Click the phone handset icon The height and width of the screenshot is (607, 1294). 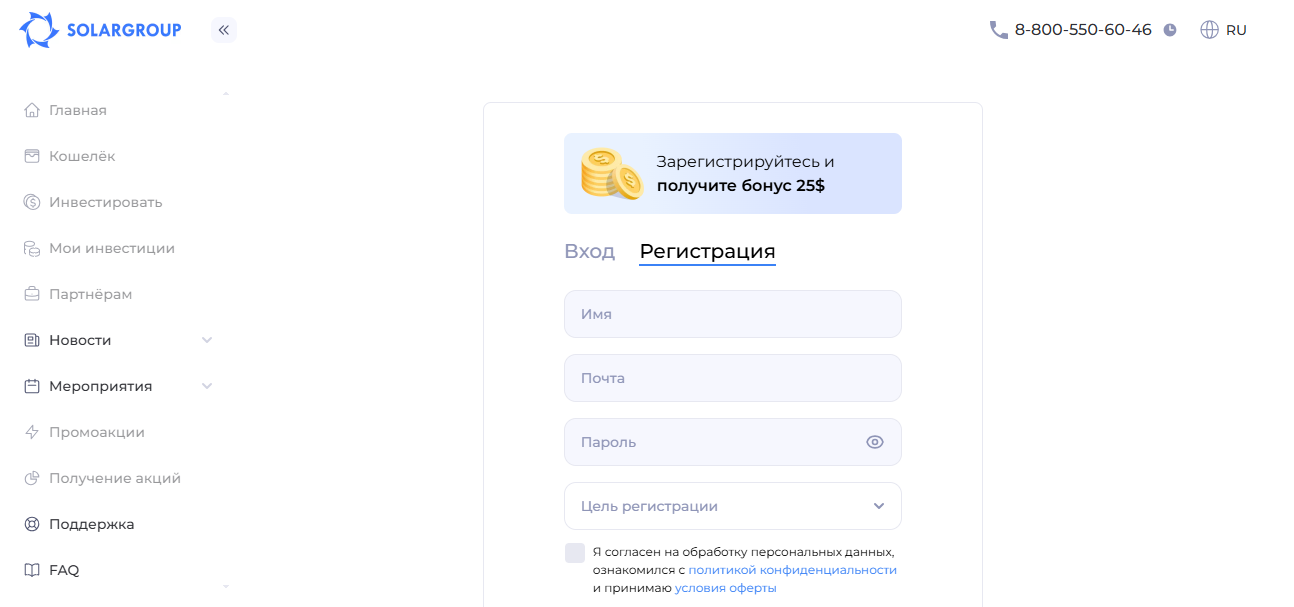tap(998, 30)
